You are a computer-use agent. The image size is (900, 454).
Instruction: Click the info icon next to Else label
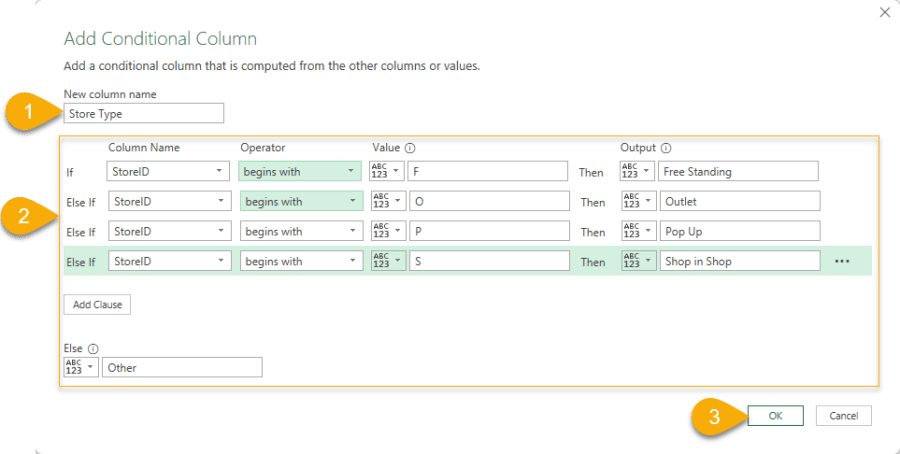pos(93,349)
